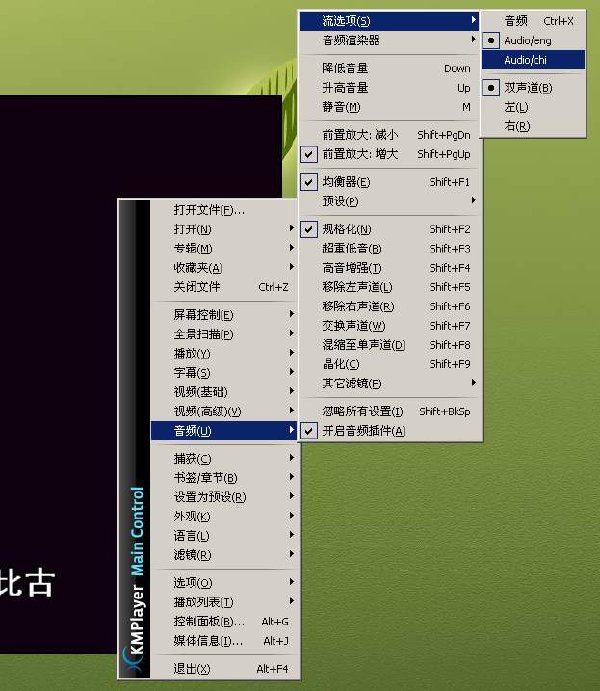Expand 外观(K) skins submenu
Viewport: 600px width, 691px height.
pos(225,516)
